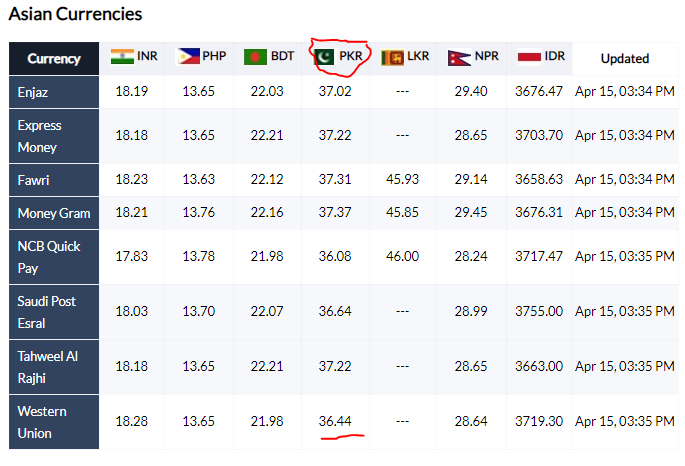Click the Pakistan flag icon

click(x=324, y=57)
